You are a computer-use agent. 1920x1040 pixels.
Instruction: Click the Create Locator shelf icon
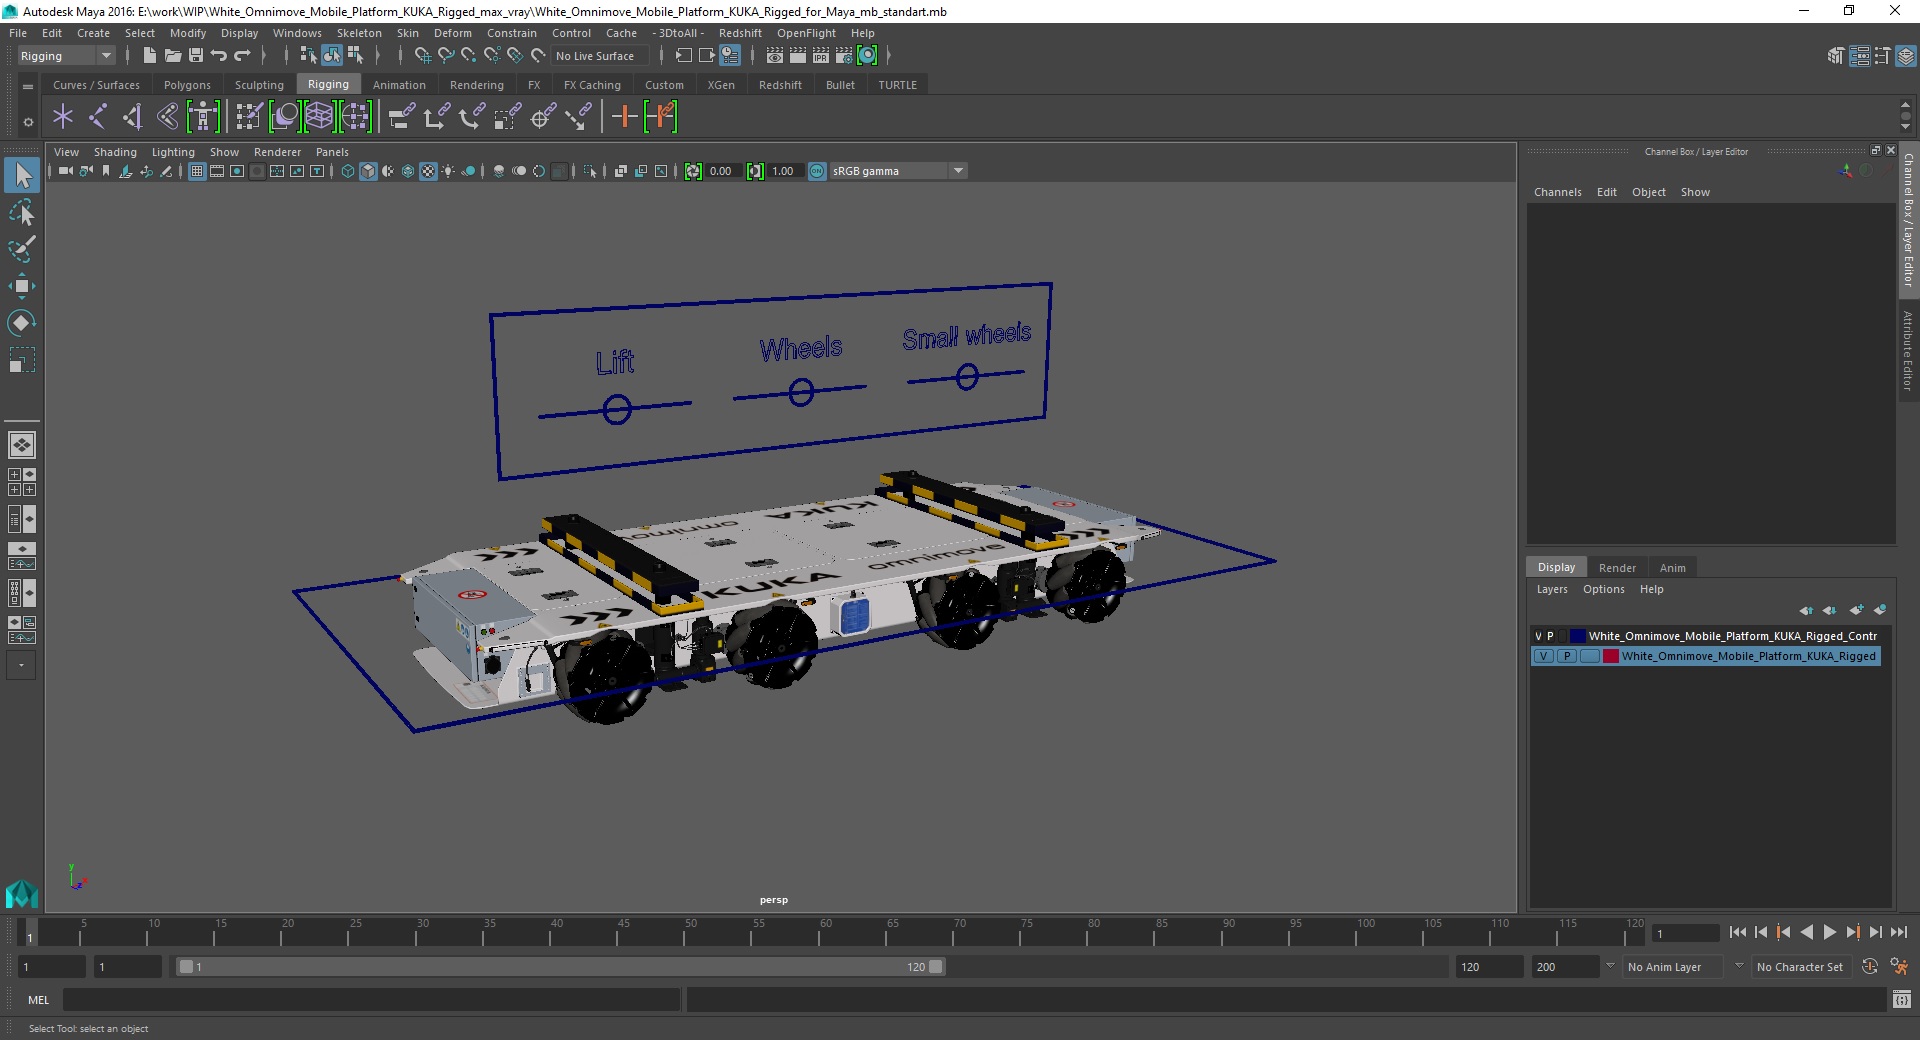point(63,117)
